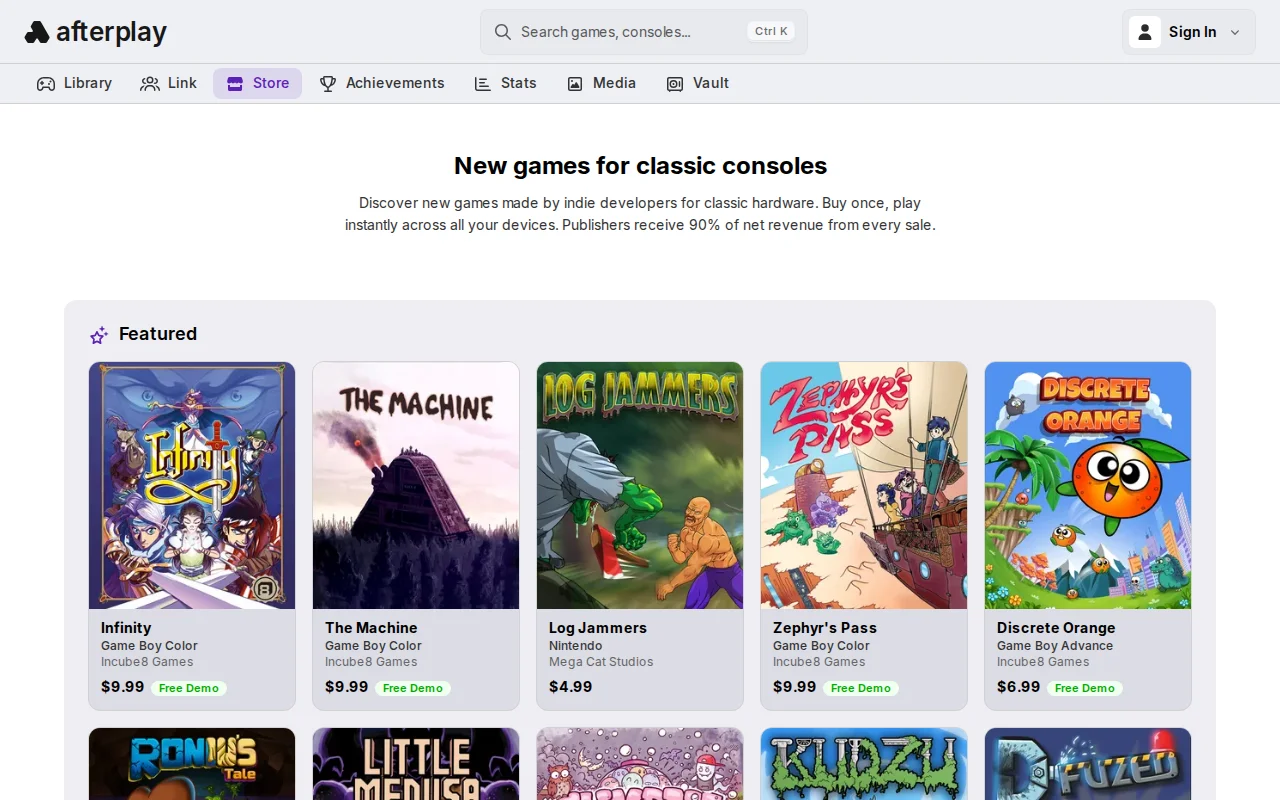
Task: Open the Kudzu game thumbnail
Action: [x=864, y=764]
